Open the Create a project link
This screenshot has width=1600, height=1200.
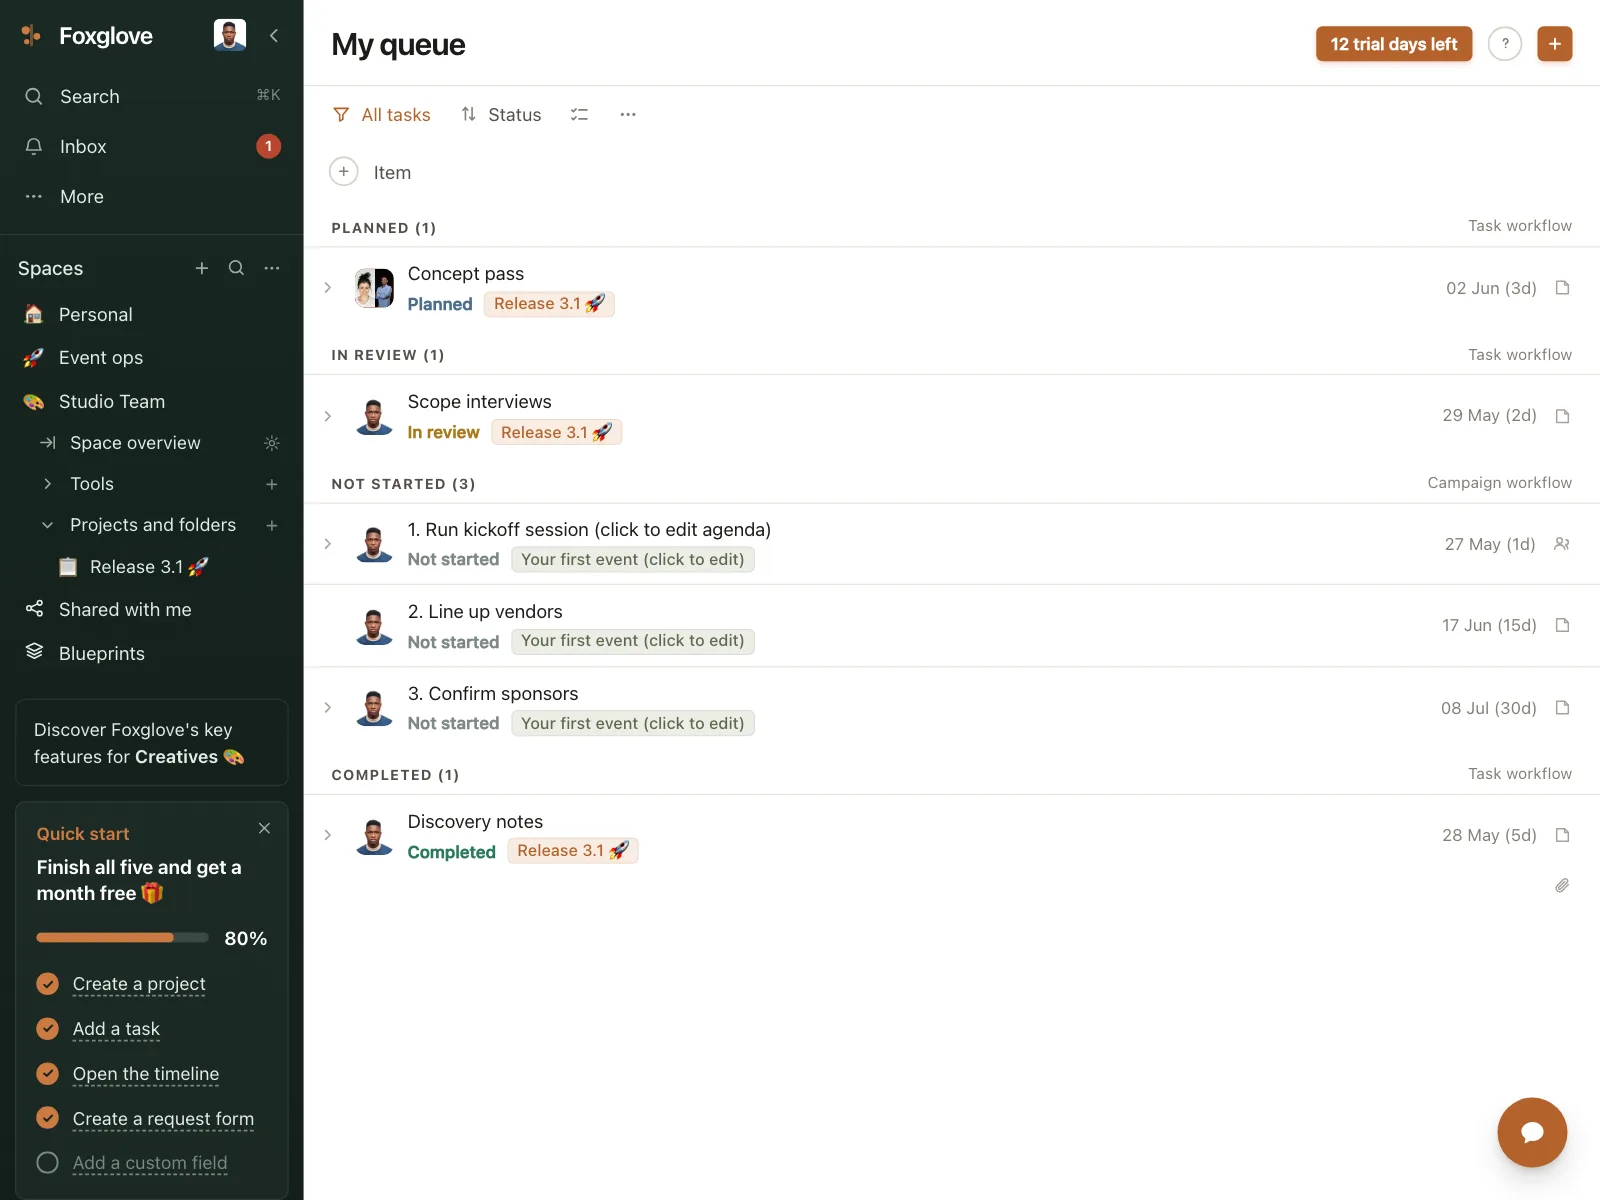(139, 984)
